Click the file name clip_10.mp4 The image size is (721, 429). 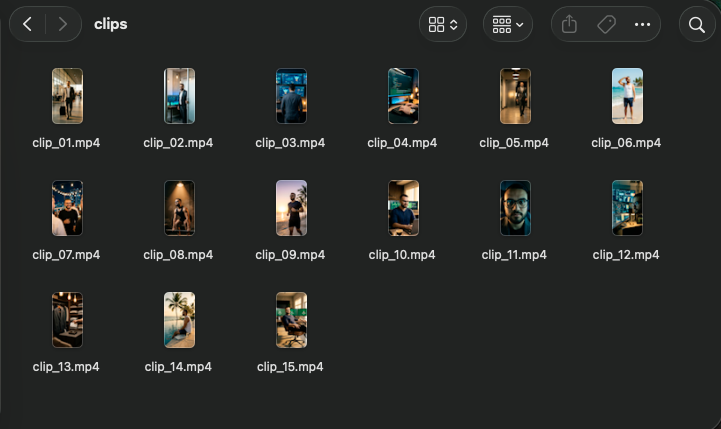coord(402,255)
